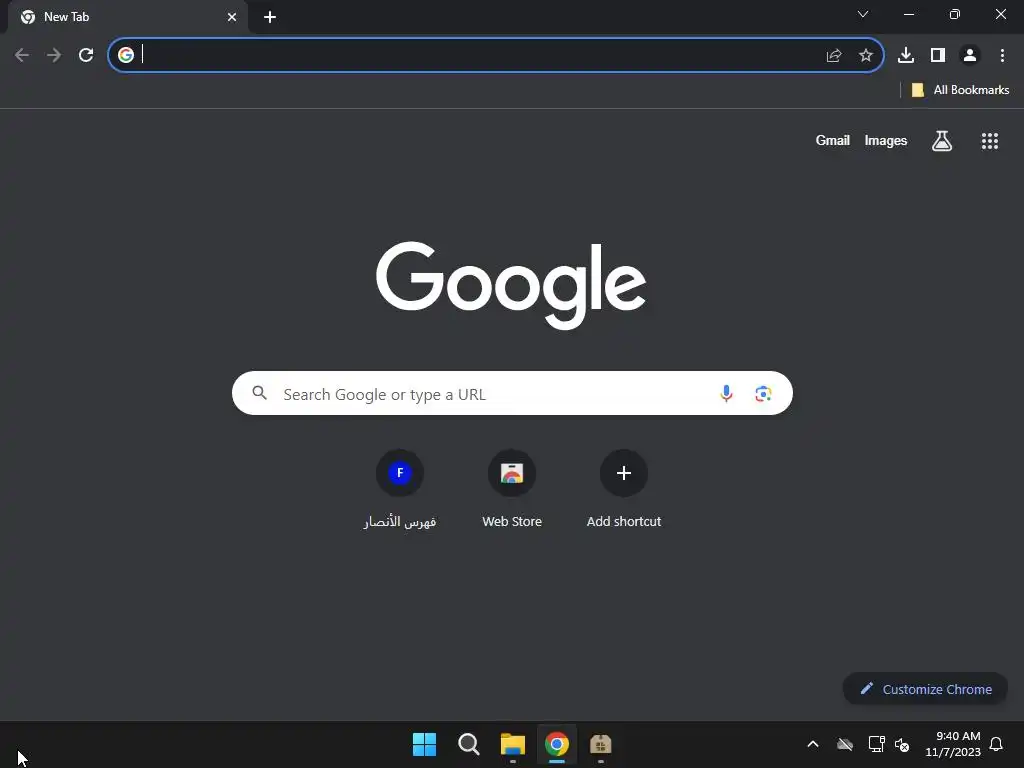
Task: Select the New Tab tab
Action: tap(127, 17)
